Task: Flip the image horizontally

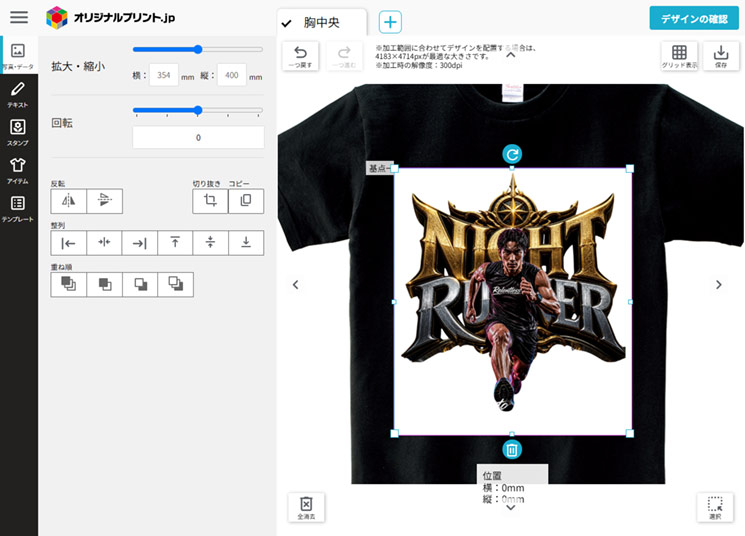Action: (x=68, y=201)
